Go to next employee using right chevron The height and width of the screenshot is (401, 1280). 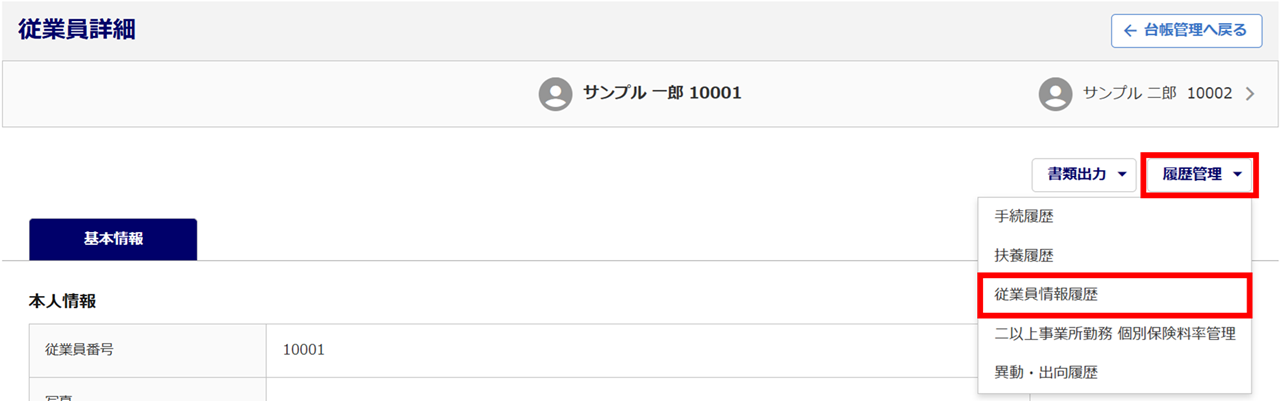1249,94
